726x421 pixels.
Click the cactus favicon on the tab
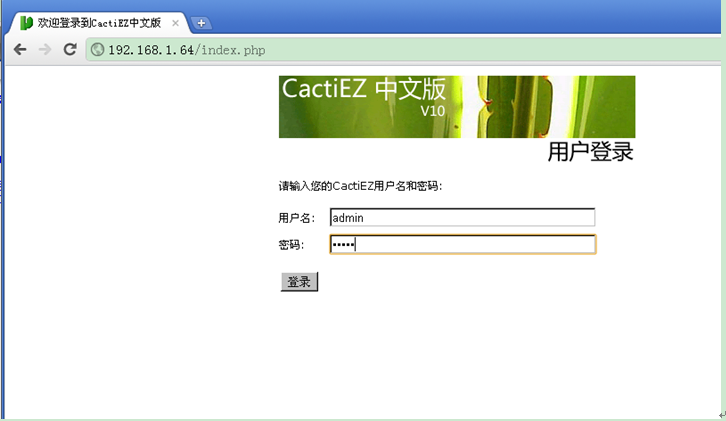pyautogui.click(x=26, y=23)
